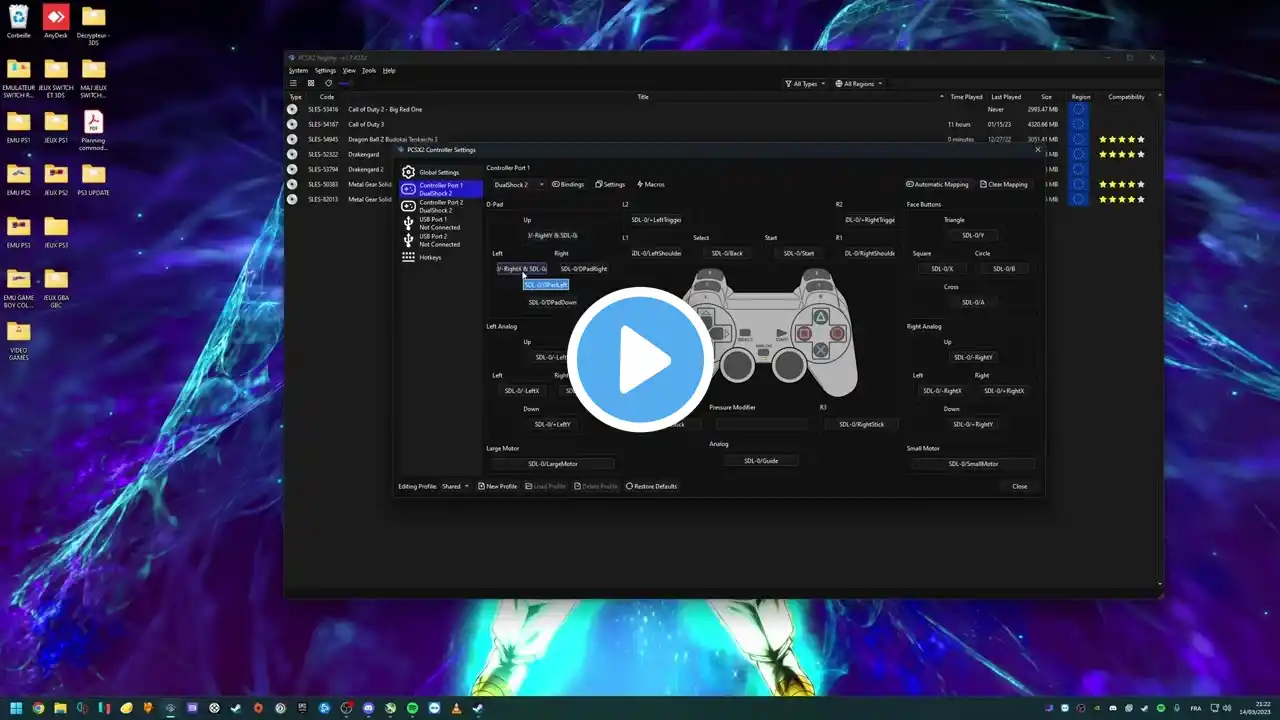Viewport: 1280px width, 720px height.
Task: Open the All Regions filter dropdown
Action: (859, 84)
